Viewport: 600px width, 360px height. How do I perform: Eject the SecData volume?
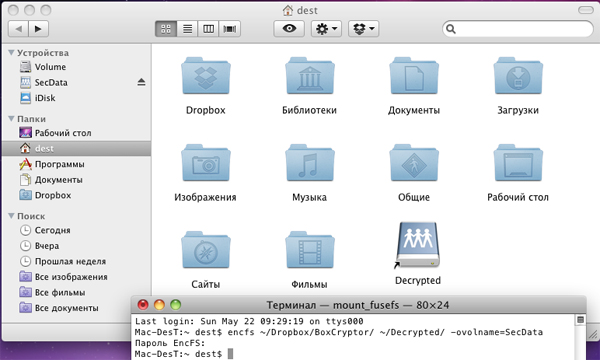click(141, 82)
